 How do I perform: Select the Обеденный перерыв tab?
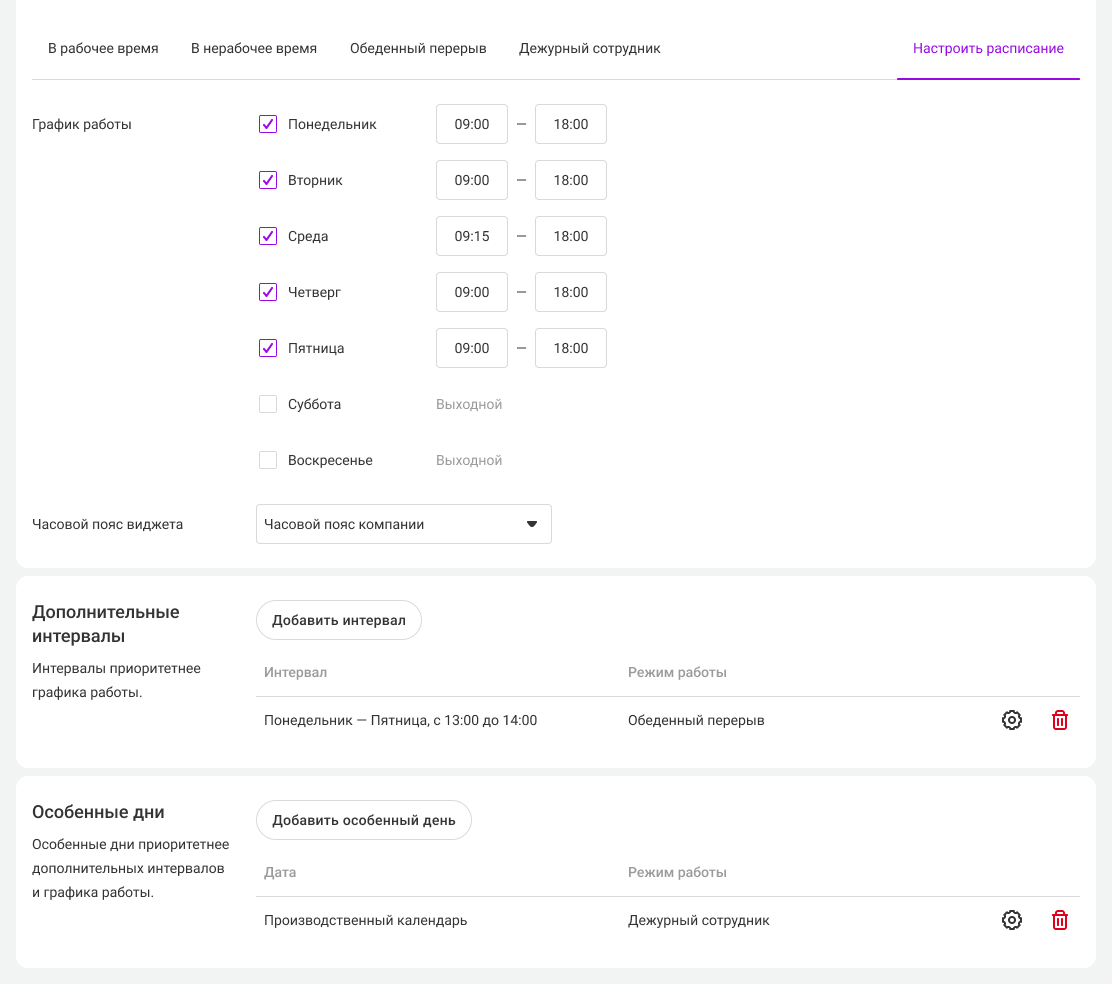click(418, 48)
